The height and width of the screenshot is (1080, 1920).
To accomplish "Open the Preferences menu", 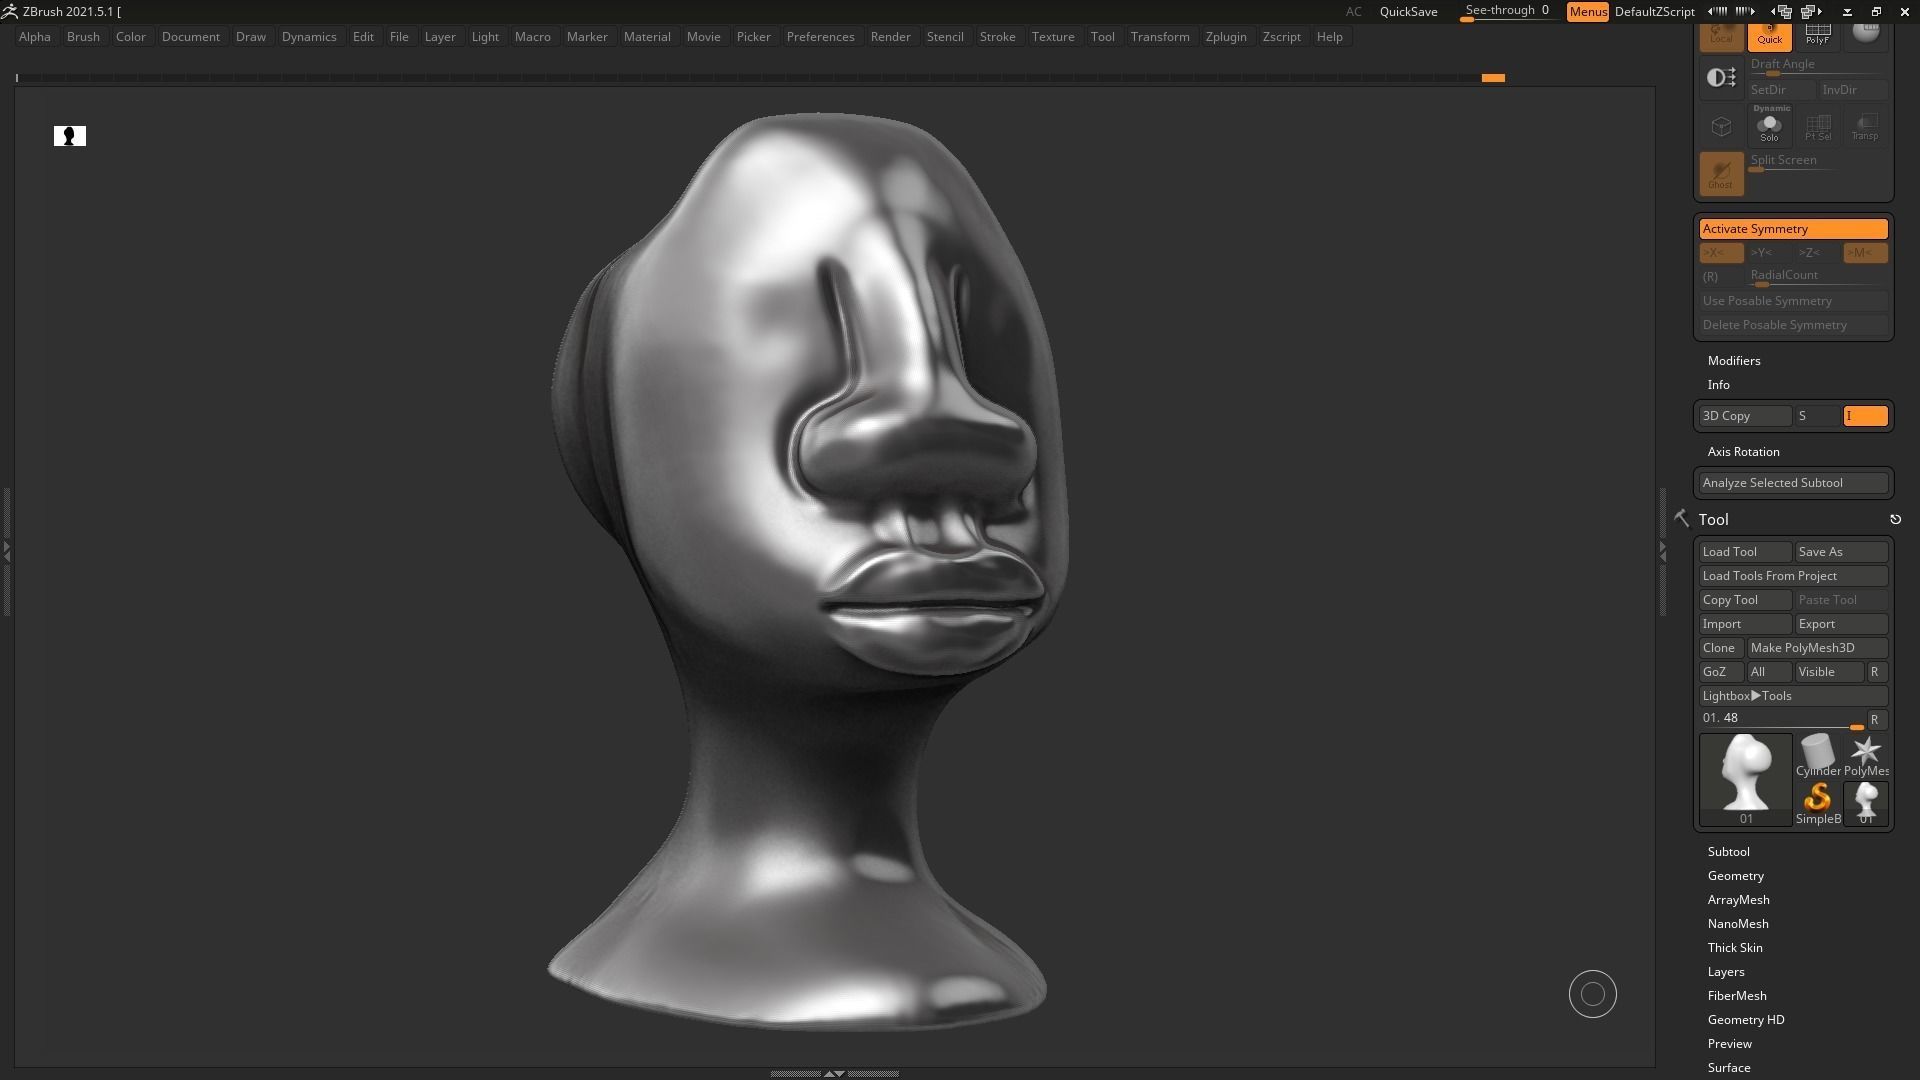I will click(x=820, y=37).
